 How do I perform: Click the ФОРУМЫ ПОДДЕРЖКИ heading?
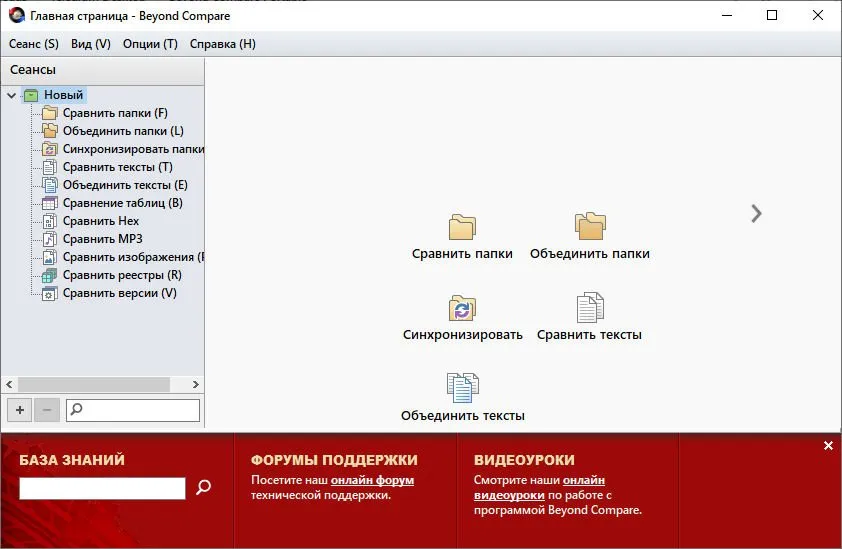click(x=334, y=460)
